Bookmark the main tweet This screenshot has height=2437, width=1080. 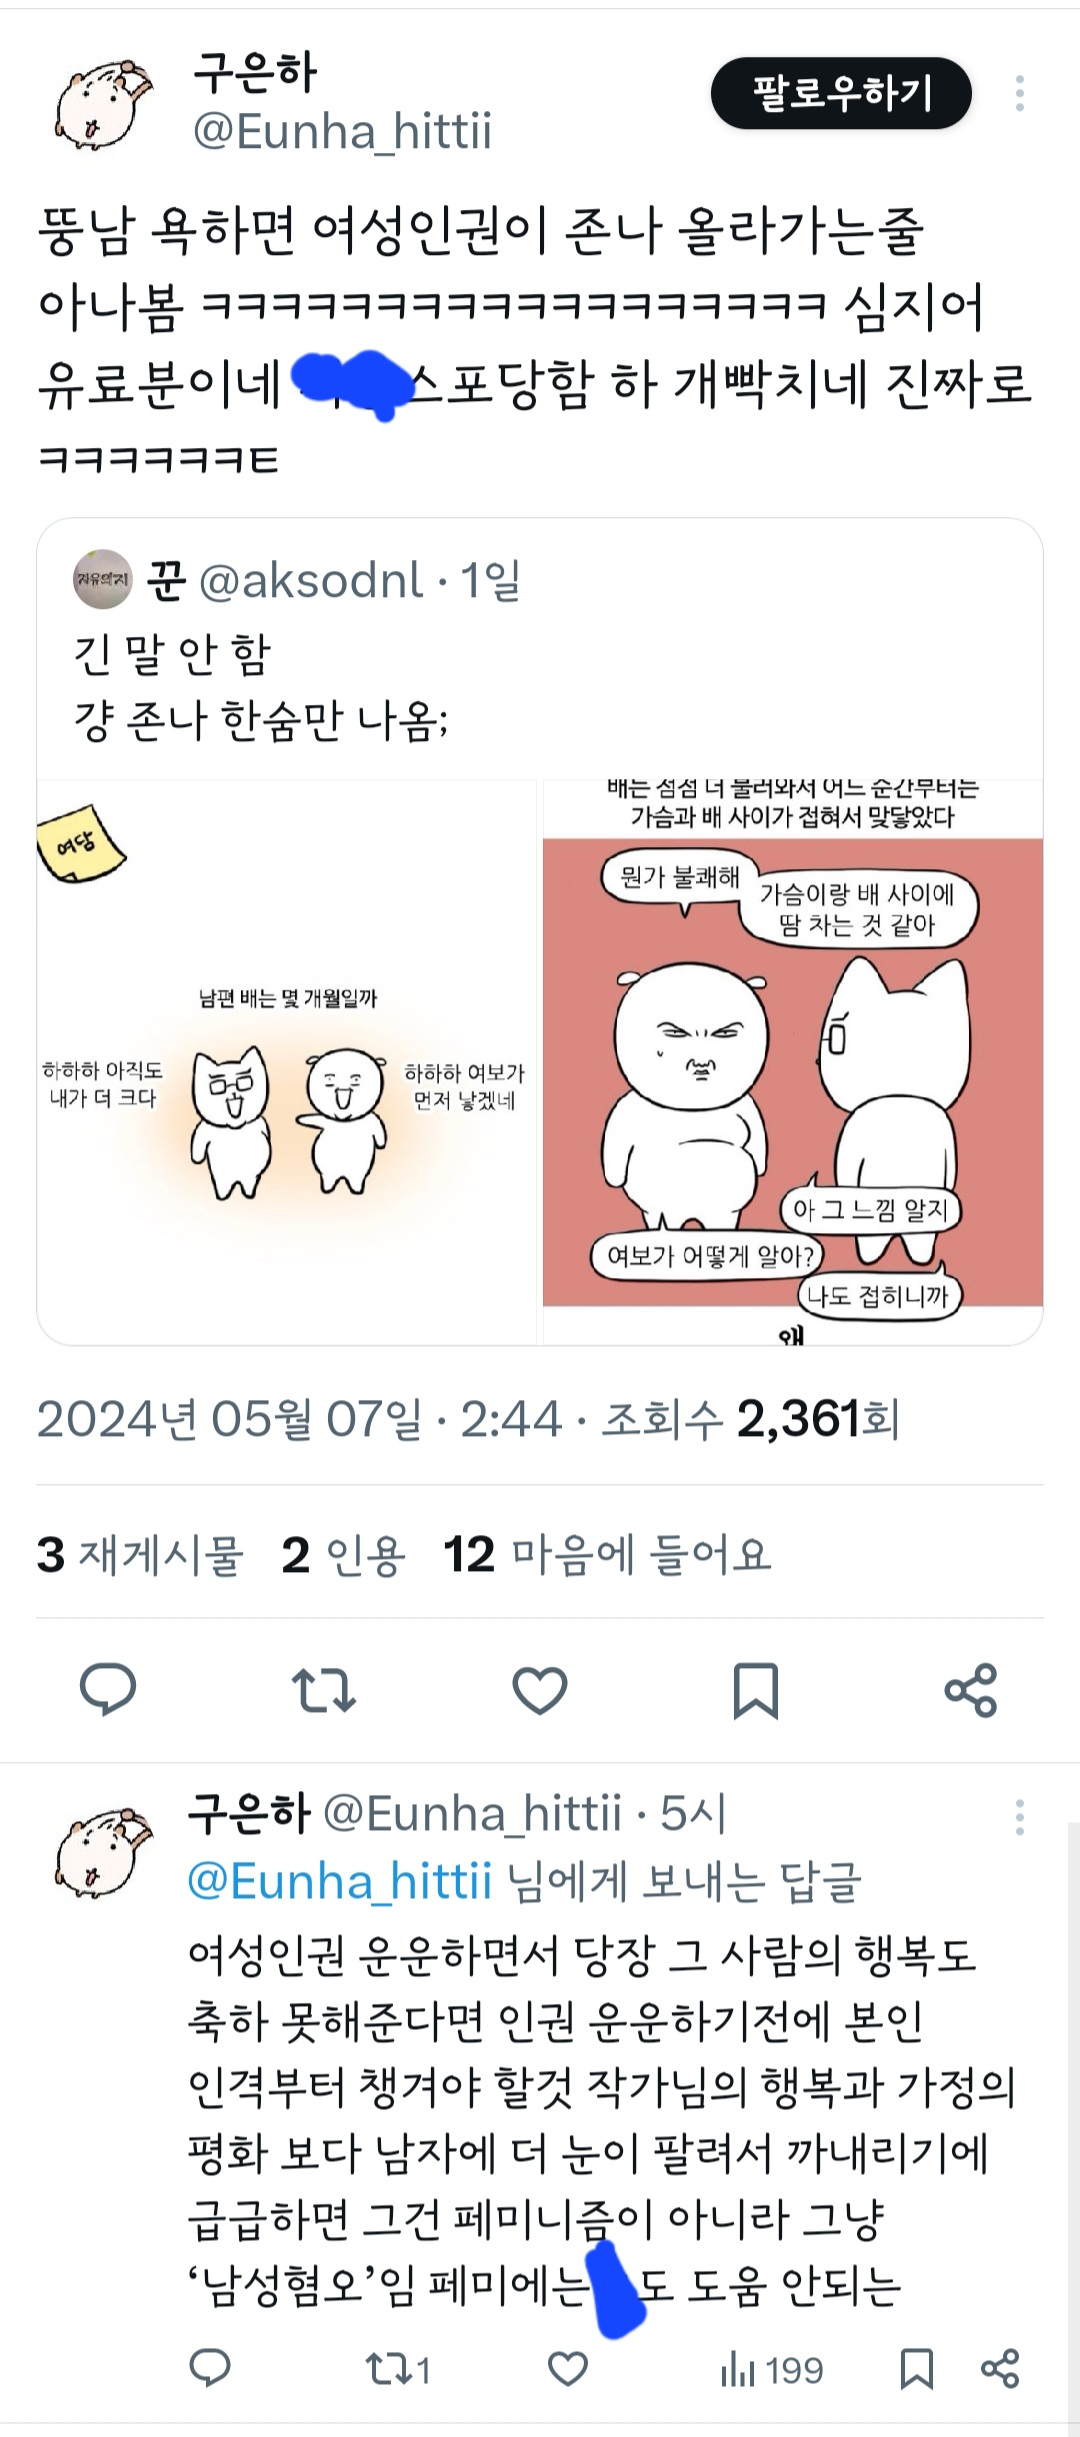(x=756, y=1691)
